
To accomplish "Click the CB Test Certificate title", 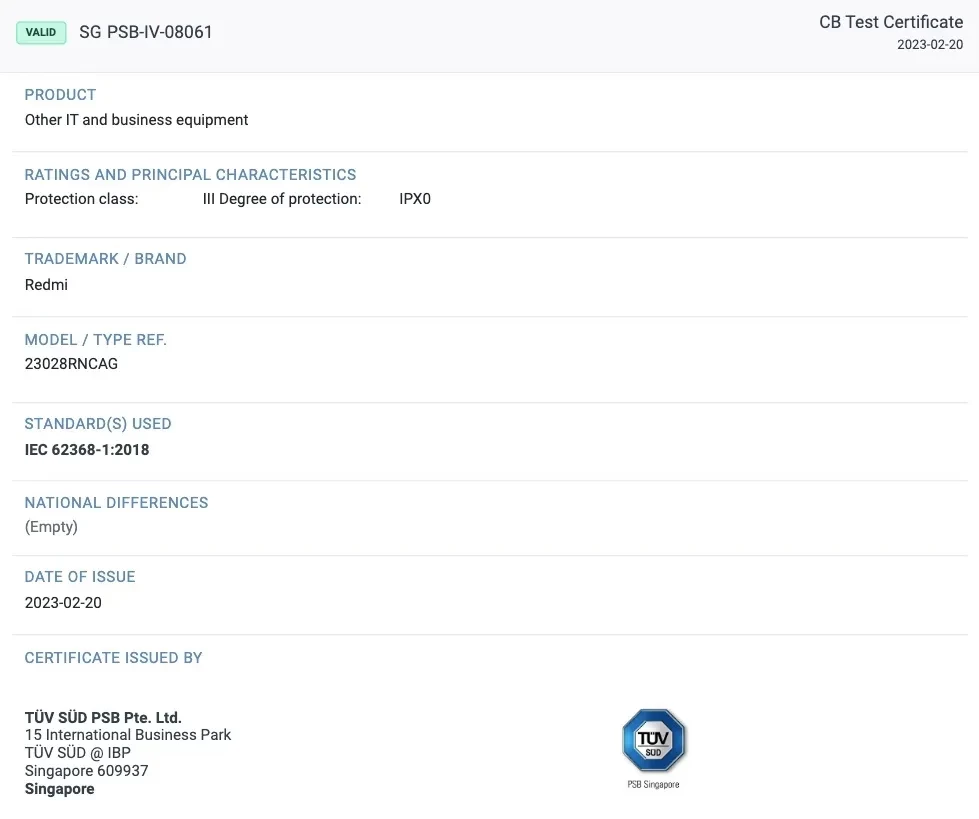I will (x=890, y=22).
